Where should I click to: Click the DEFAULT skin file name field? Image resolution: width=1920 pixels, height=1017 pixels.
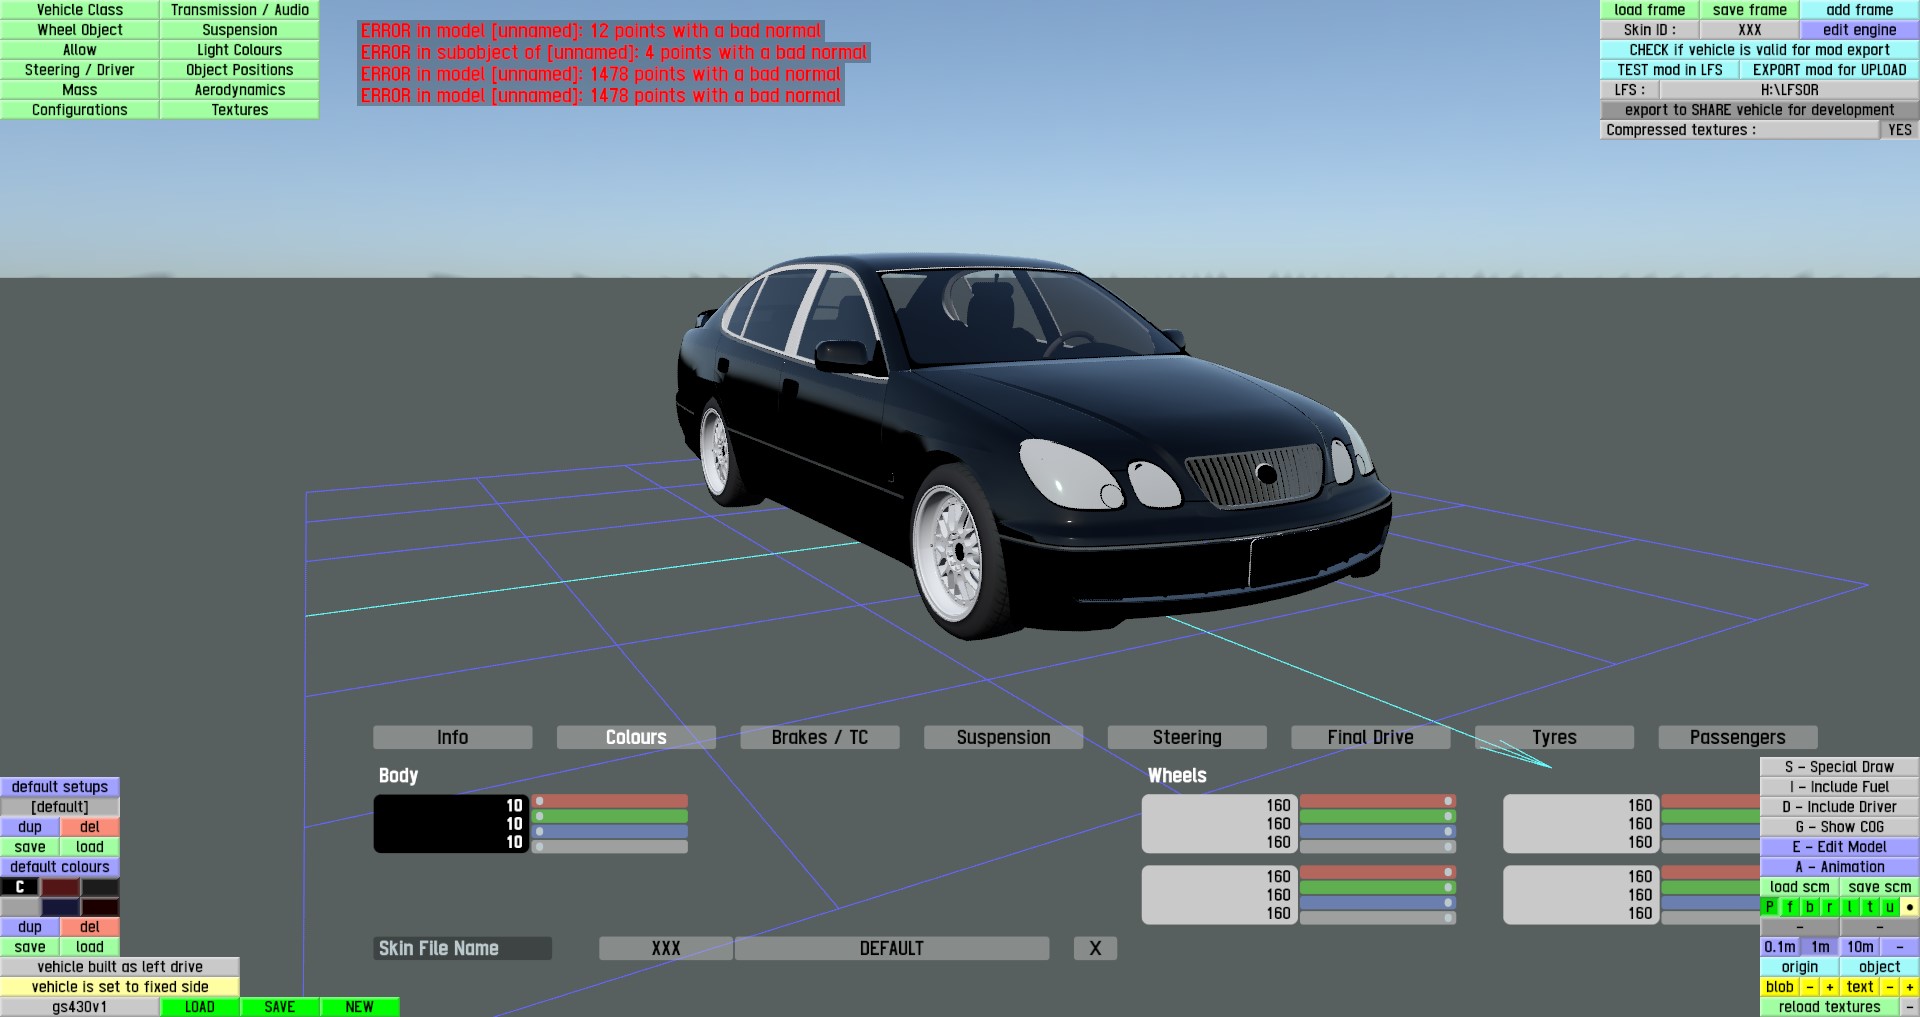[892, 948]
